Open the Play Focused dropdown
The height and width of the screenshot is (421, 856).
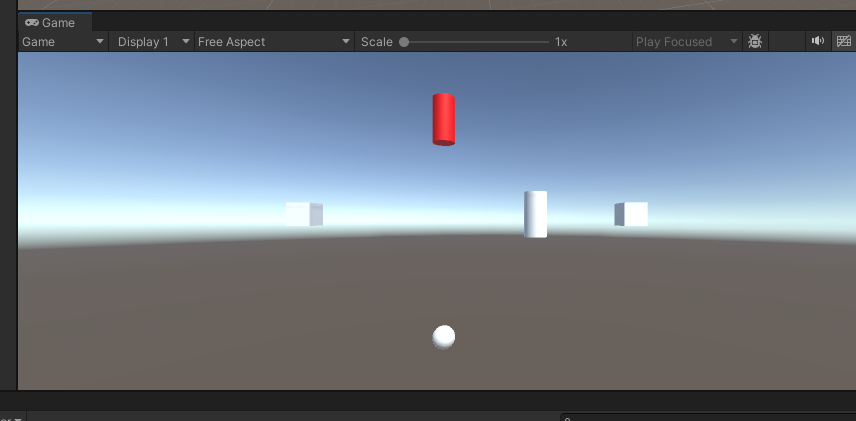[x=687, y=42]
